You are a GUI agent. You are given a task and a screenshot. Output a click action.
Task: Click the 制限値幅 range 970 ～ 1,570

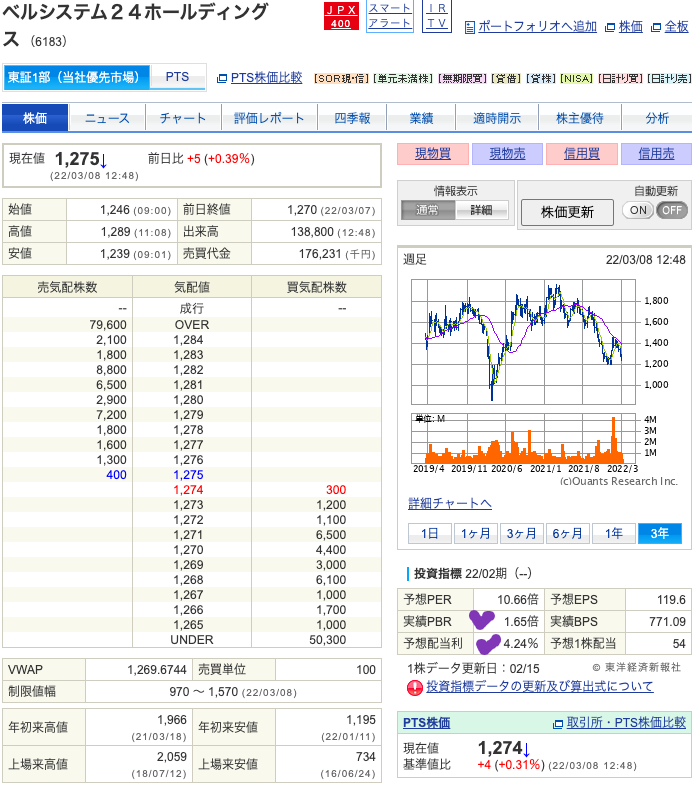click(204, 691)
